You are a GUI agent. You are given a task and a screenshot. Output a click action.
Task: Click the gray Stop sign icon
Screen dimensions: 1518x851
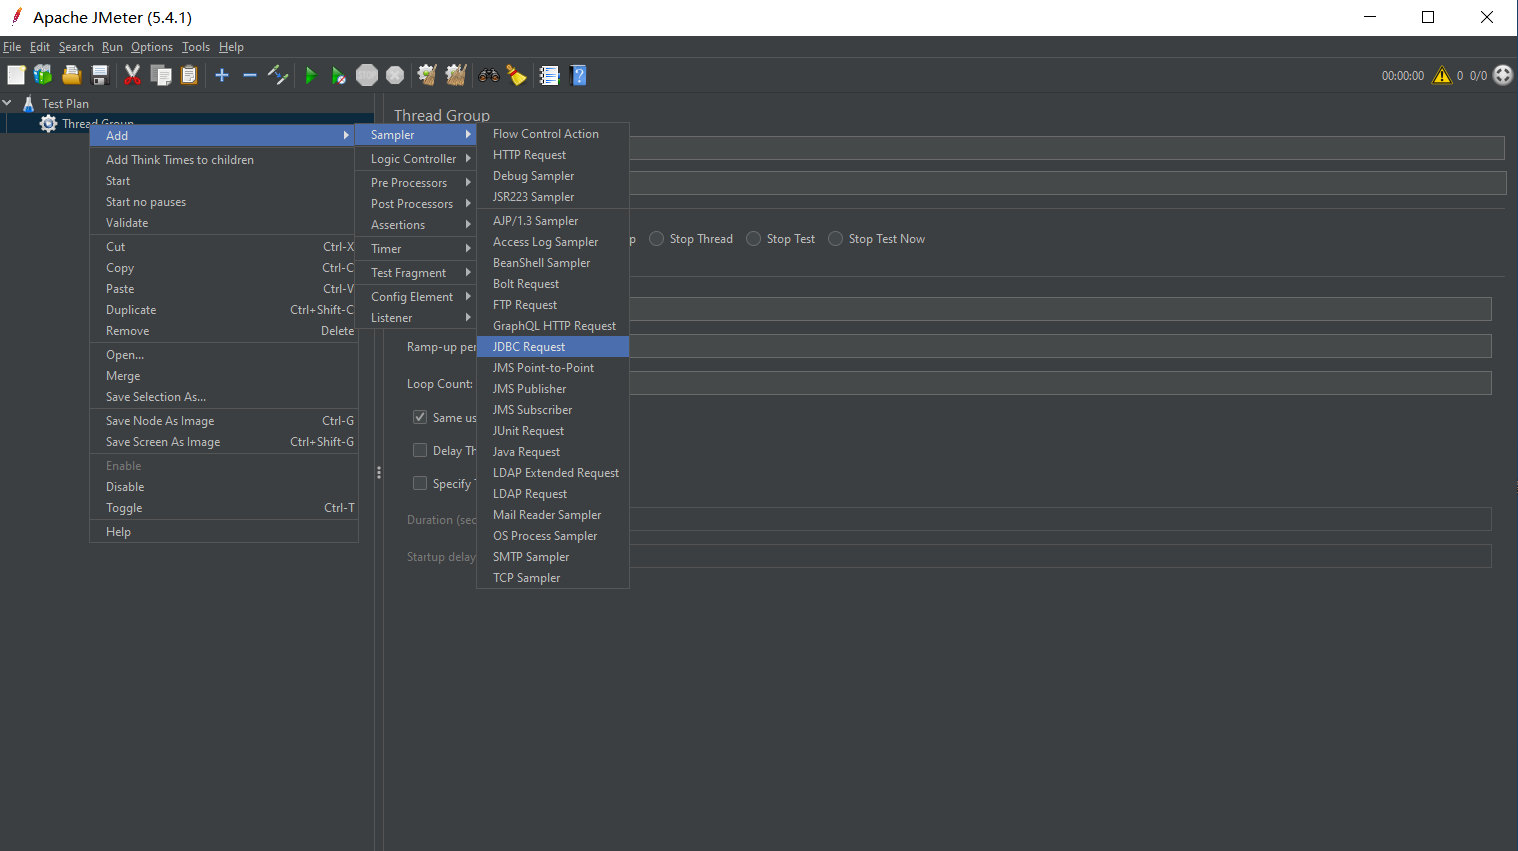pos(367,75)
